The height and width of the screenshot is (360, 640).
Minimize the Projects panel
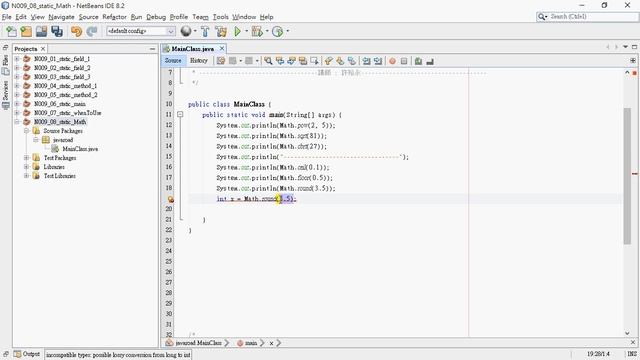pos(152,49)
